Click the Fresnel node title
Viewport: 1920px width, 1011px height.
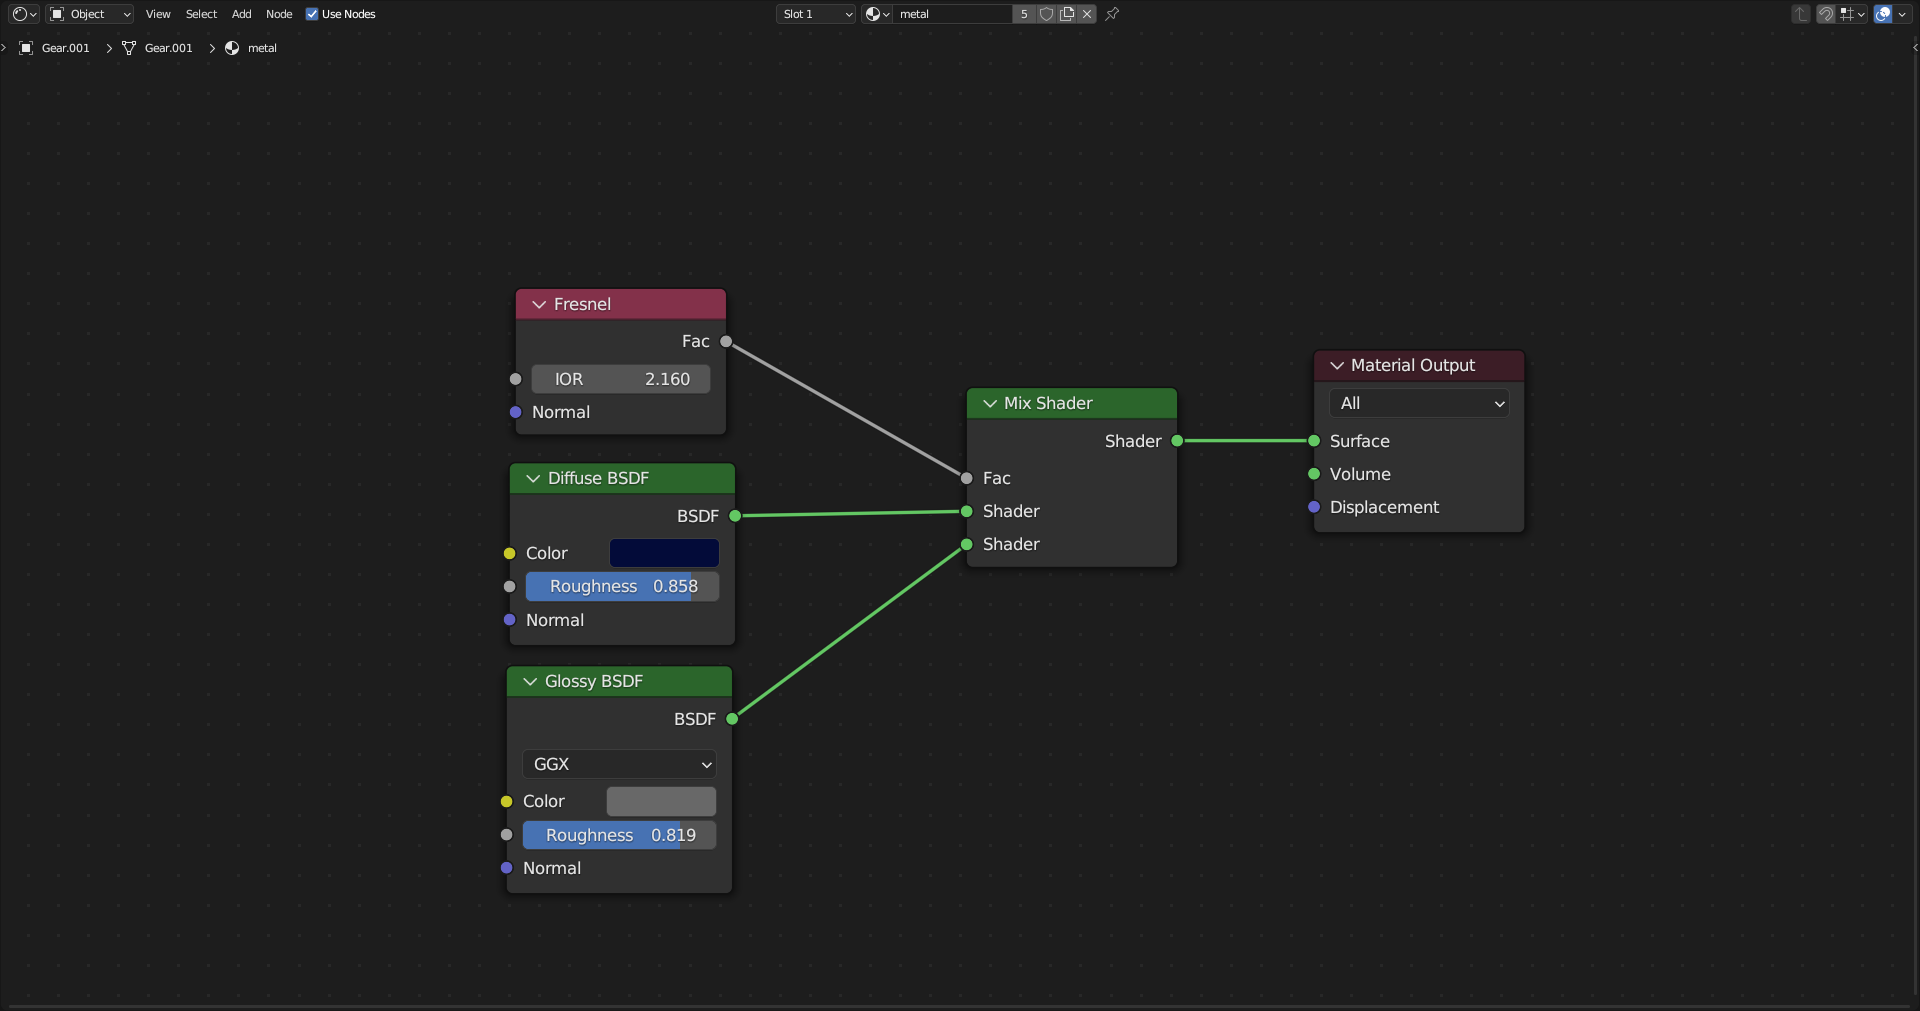582,304
